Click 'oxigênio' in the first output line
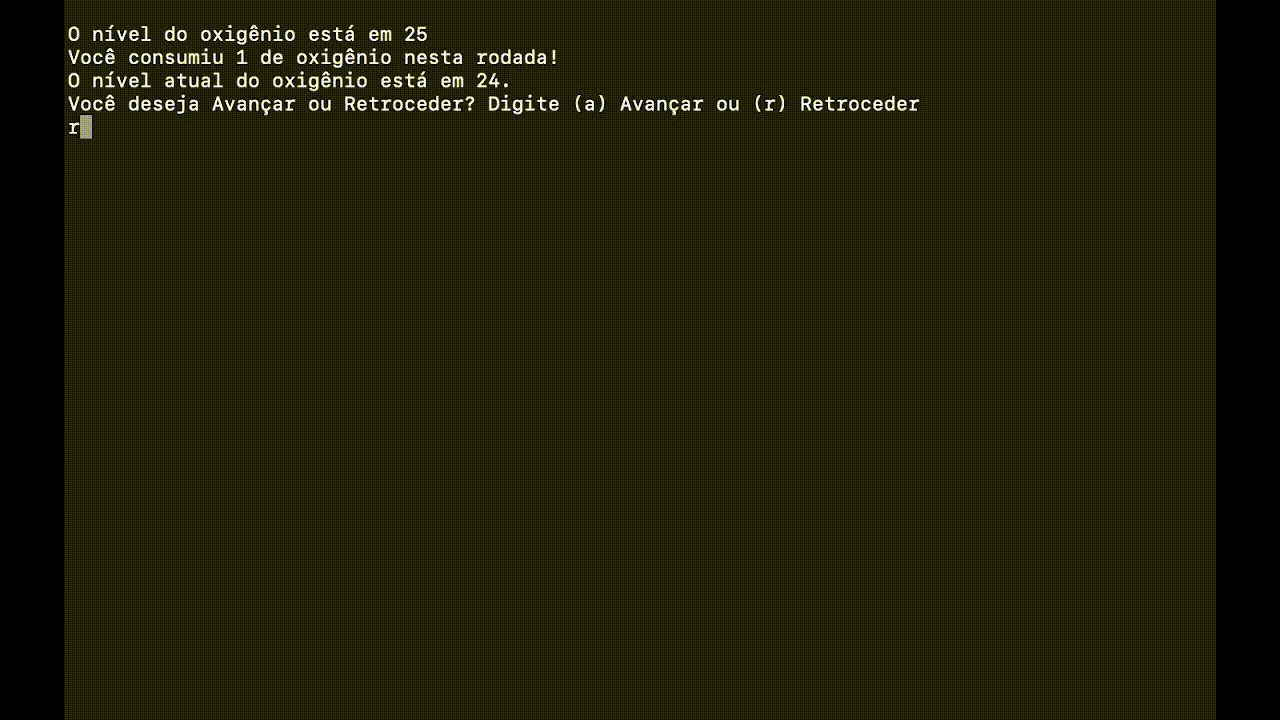The image size is (1280, 720). 248,35
